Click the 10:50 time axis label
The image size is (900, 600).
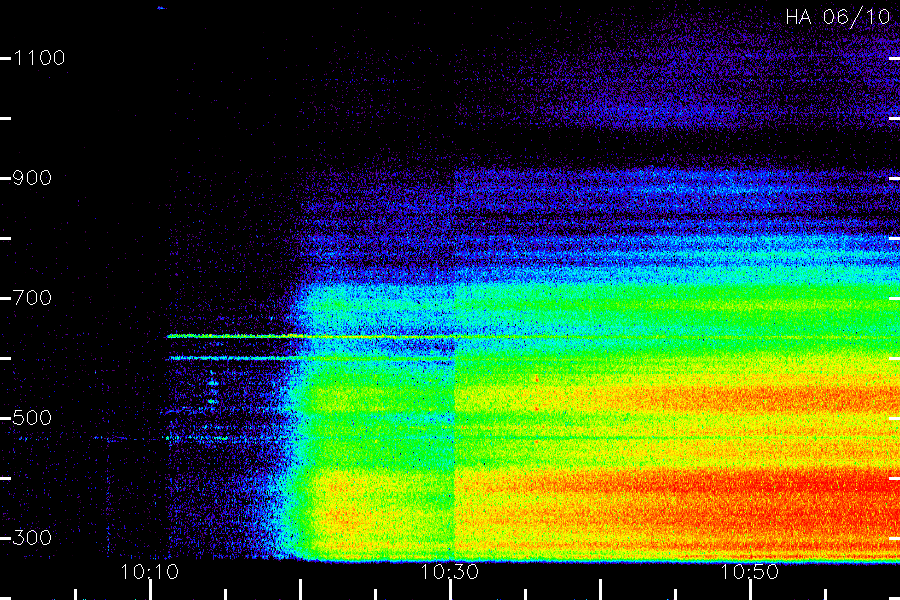pos(750,572)
